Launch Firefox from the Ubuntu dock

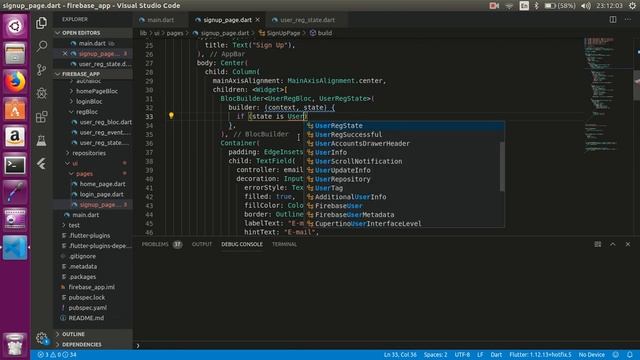[15, 82]
